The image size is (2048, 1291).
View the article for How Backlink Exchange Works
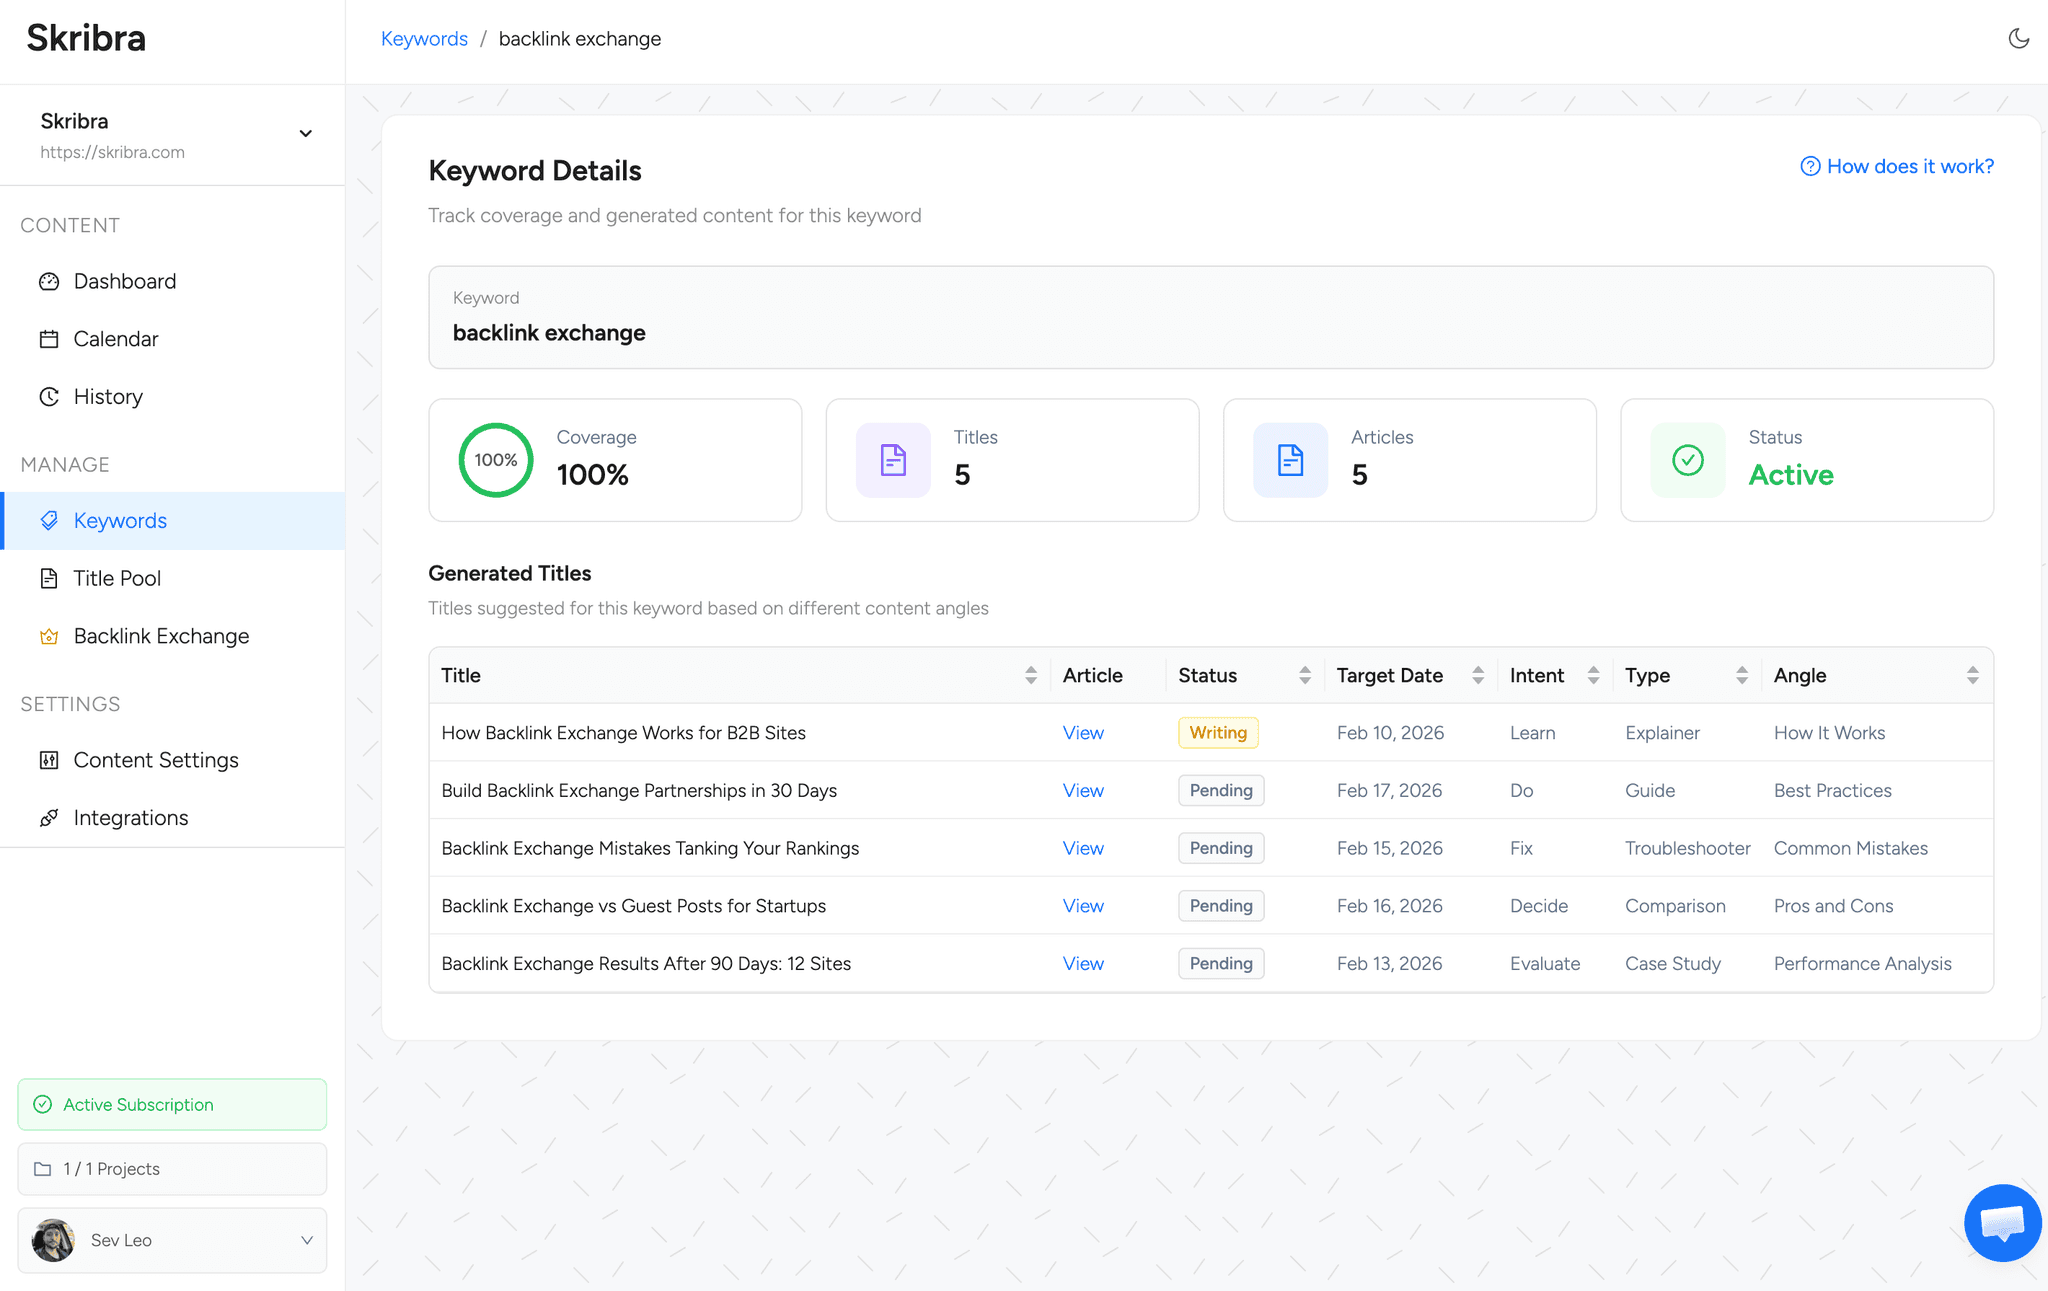[1082, 732]
